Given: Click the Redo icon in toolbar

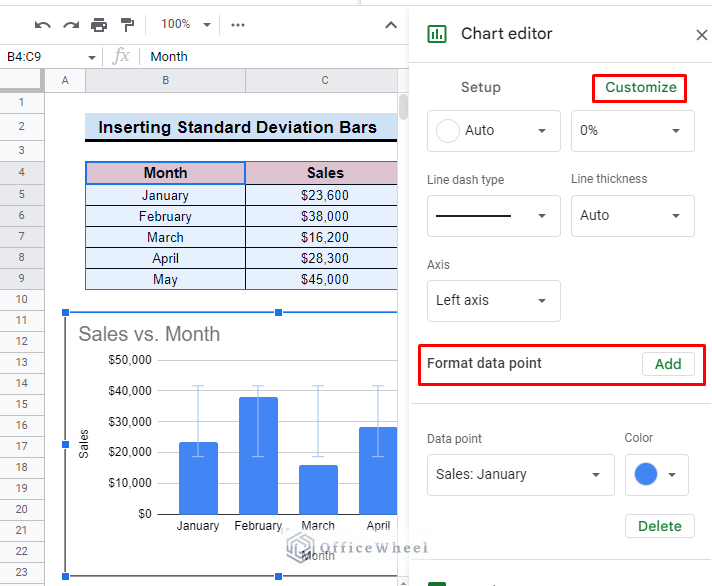Looking at the screenshot, I should tap(70, 24).
